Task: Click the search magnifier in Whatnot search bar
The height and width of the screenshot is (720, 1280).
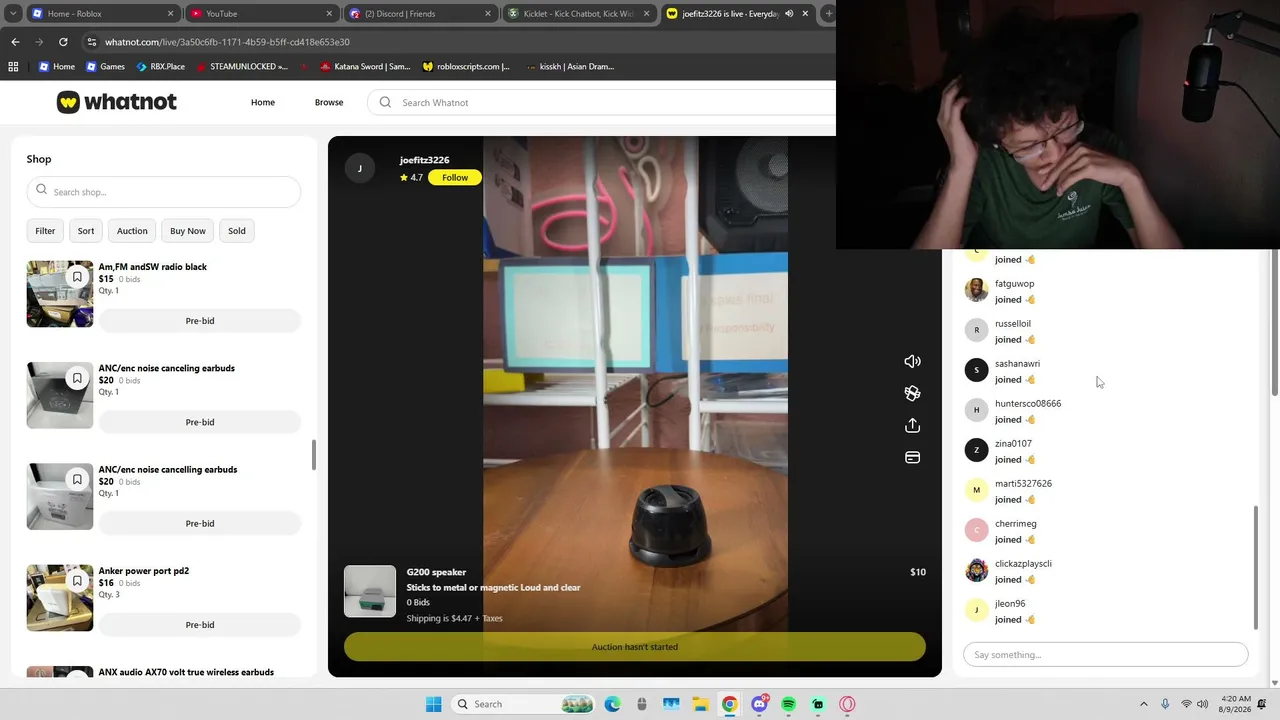Action: pos(385,102)
